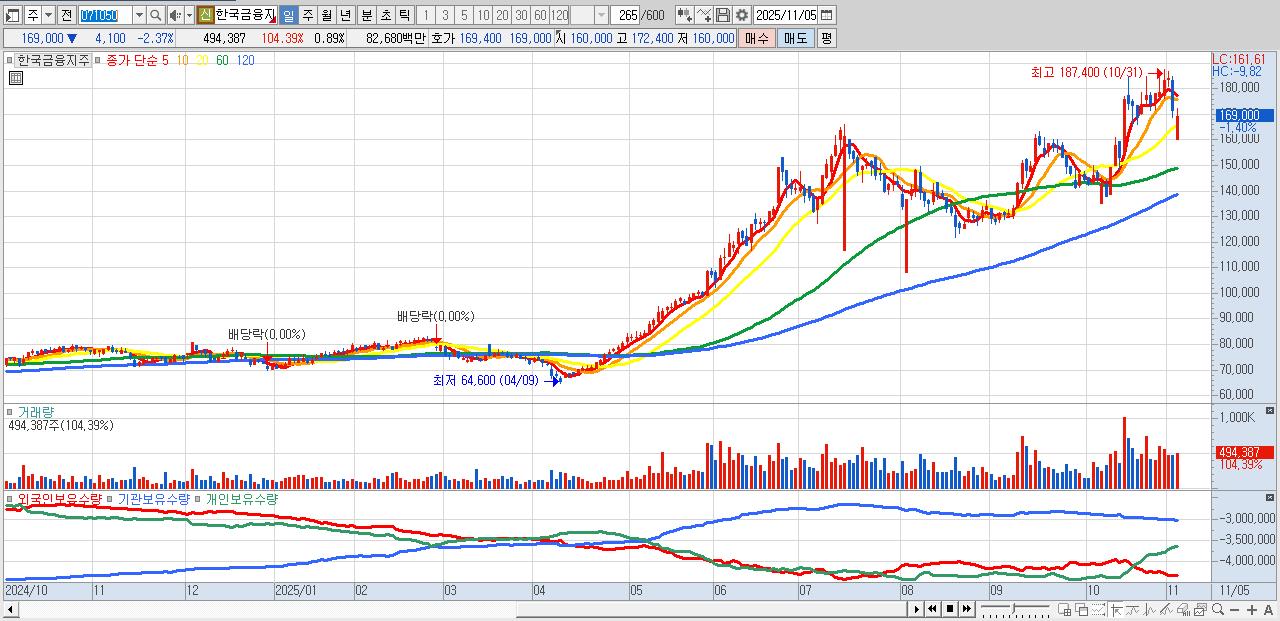Click the 전 button

click(x=66, y=15)
